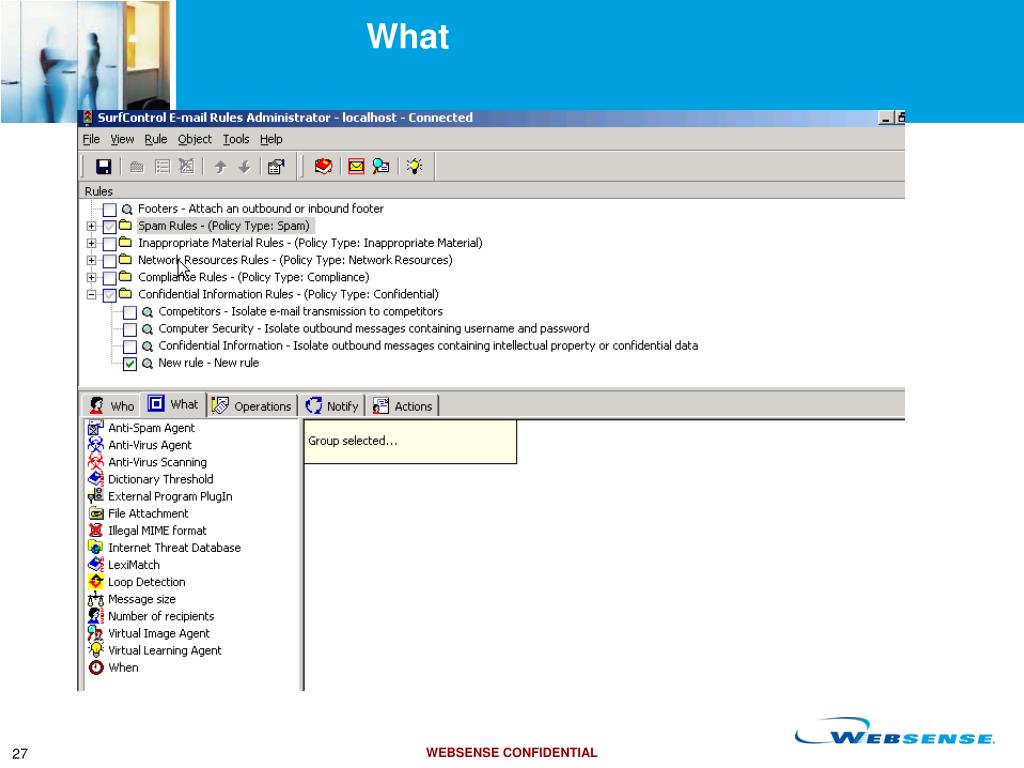Open the properties toolbar icon
Viewport: 1024px width, 768px height.
(276, 167)
